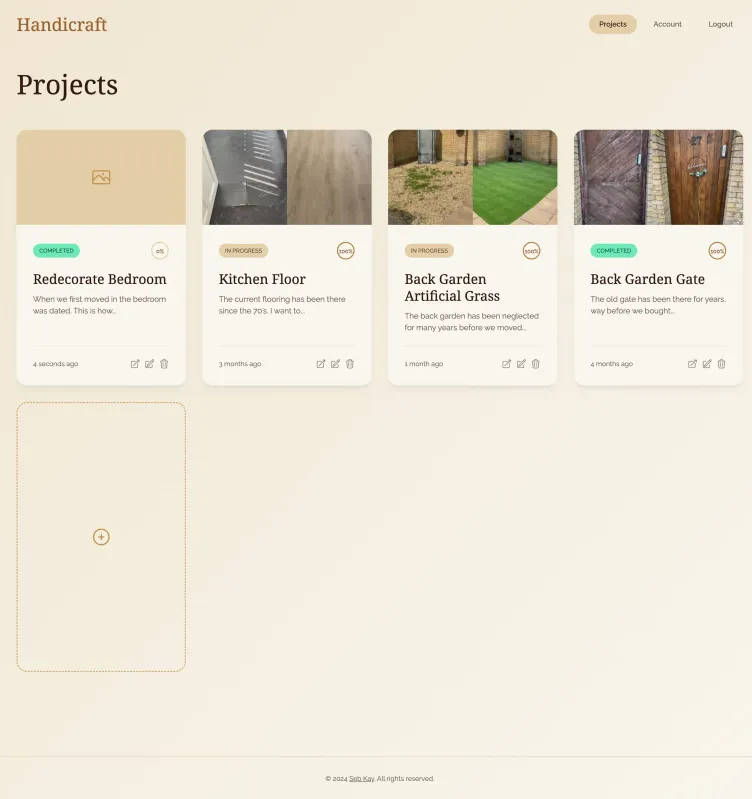Screen dimensions: 752x799
Task: Go to the Account page
Action: click(x=667, y=24)
